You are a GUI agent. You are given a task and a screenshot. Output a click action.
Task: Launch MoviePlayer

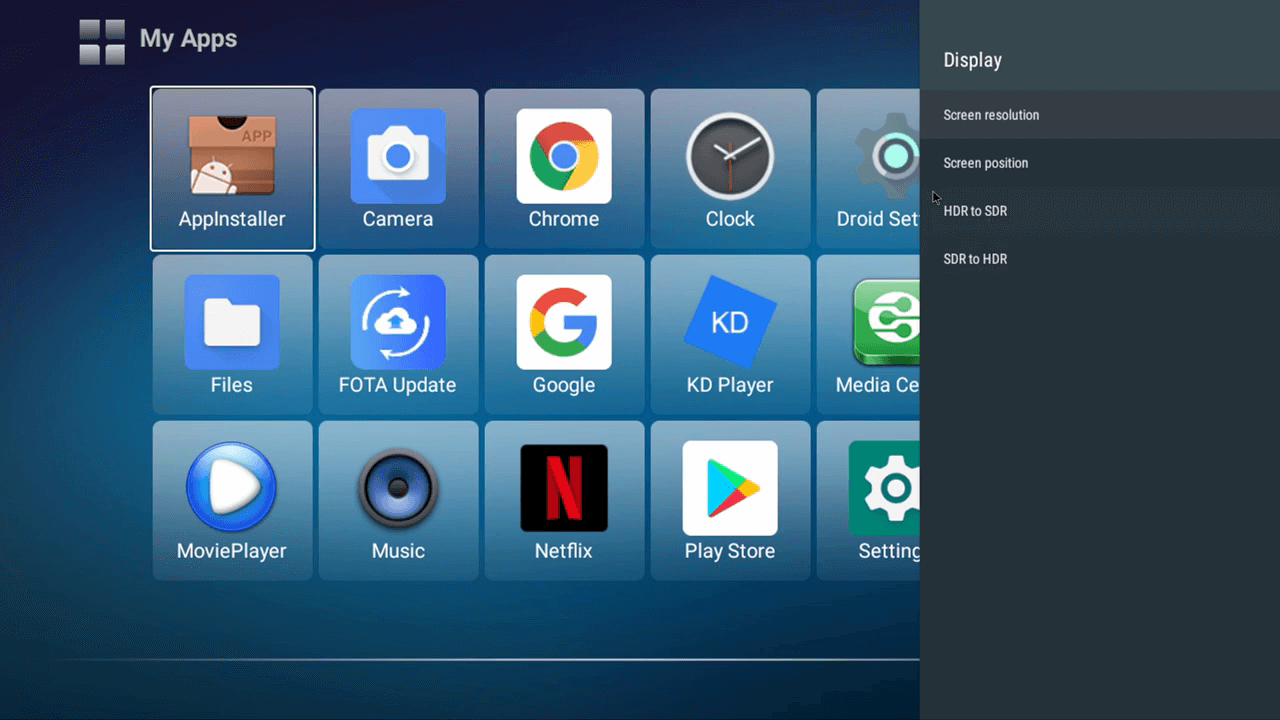[232, 500]
